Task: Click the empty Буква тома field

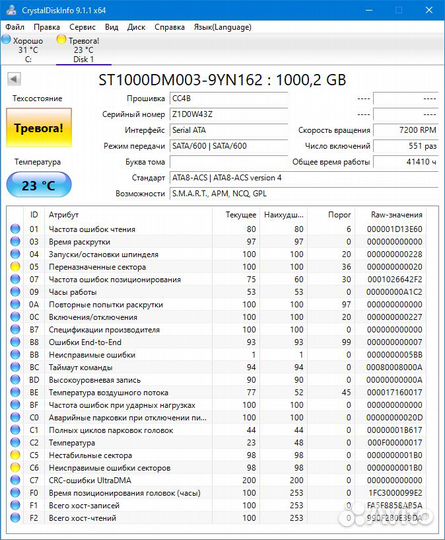Action: [x=229, y=162]
